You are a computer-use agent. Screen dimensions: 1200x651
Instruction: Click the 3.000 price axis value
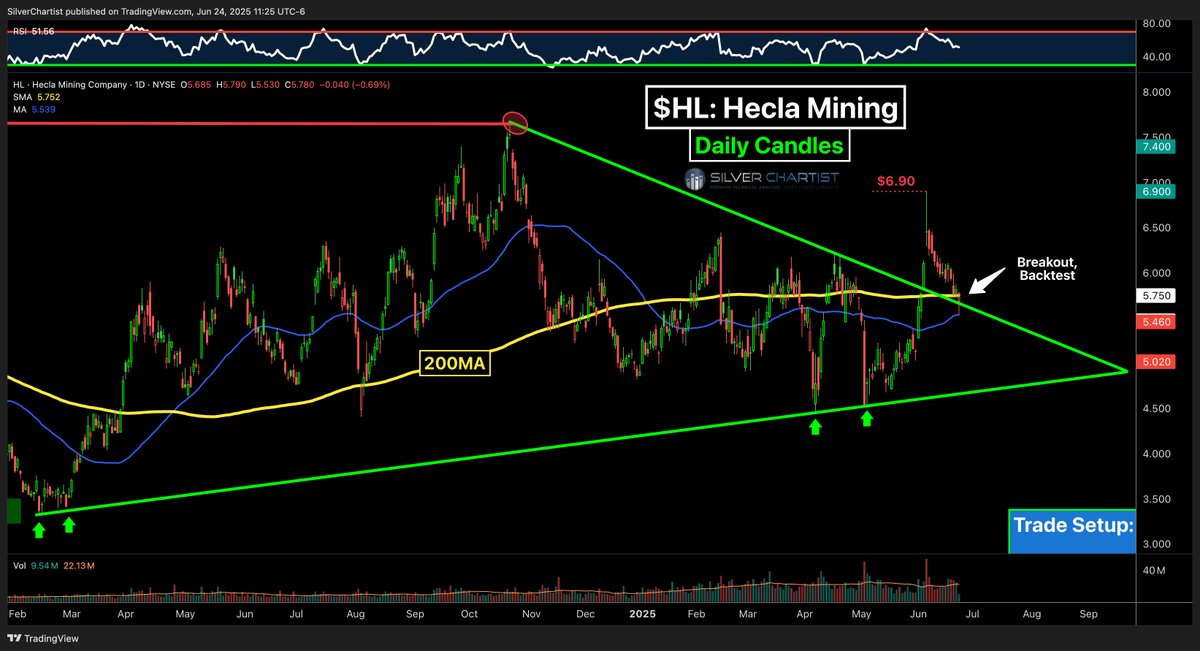pyautogui.click(x=1156, y=544)
